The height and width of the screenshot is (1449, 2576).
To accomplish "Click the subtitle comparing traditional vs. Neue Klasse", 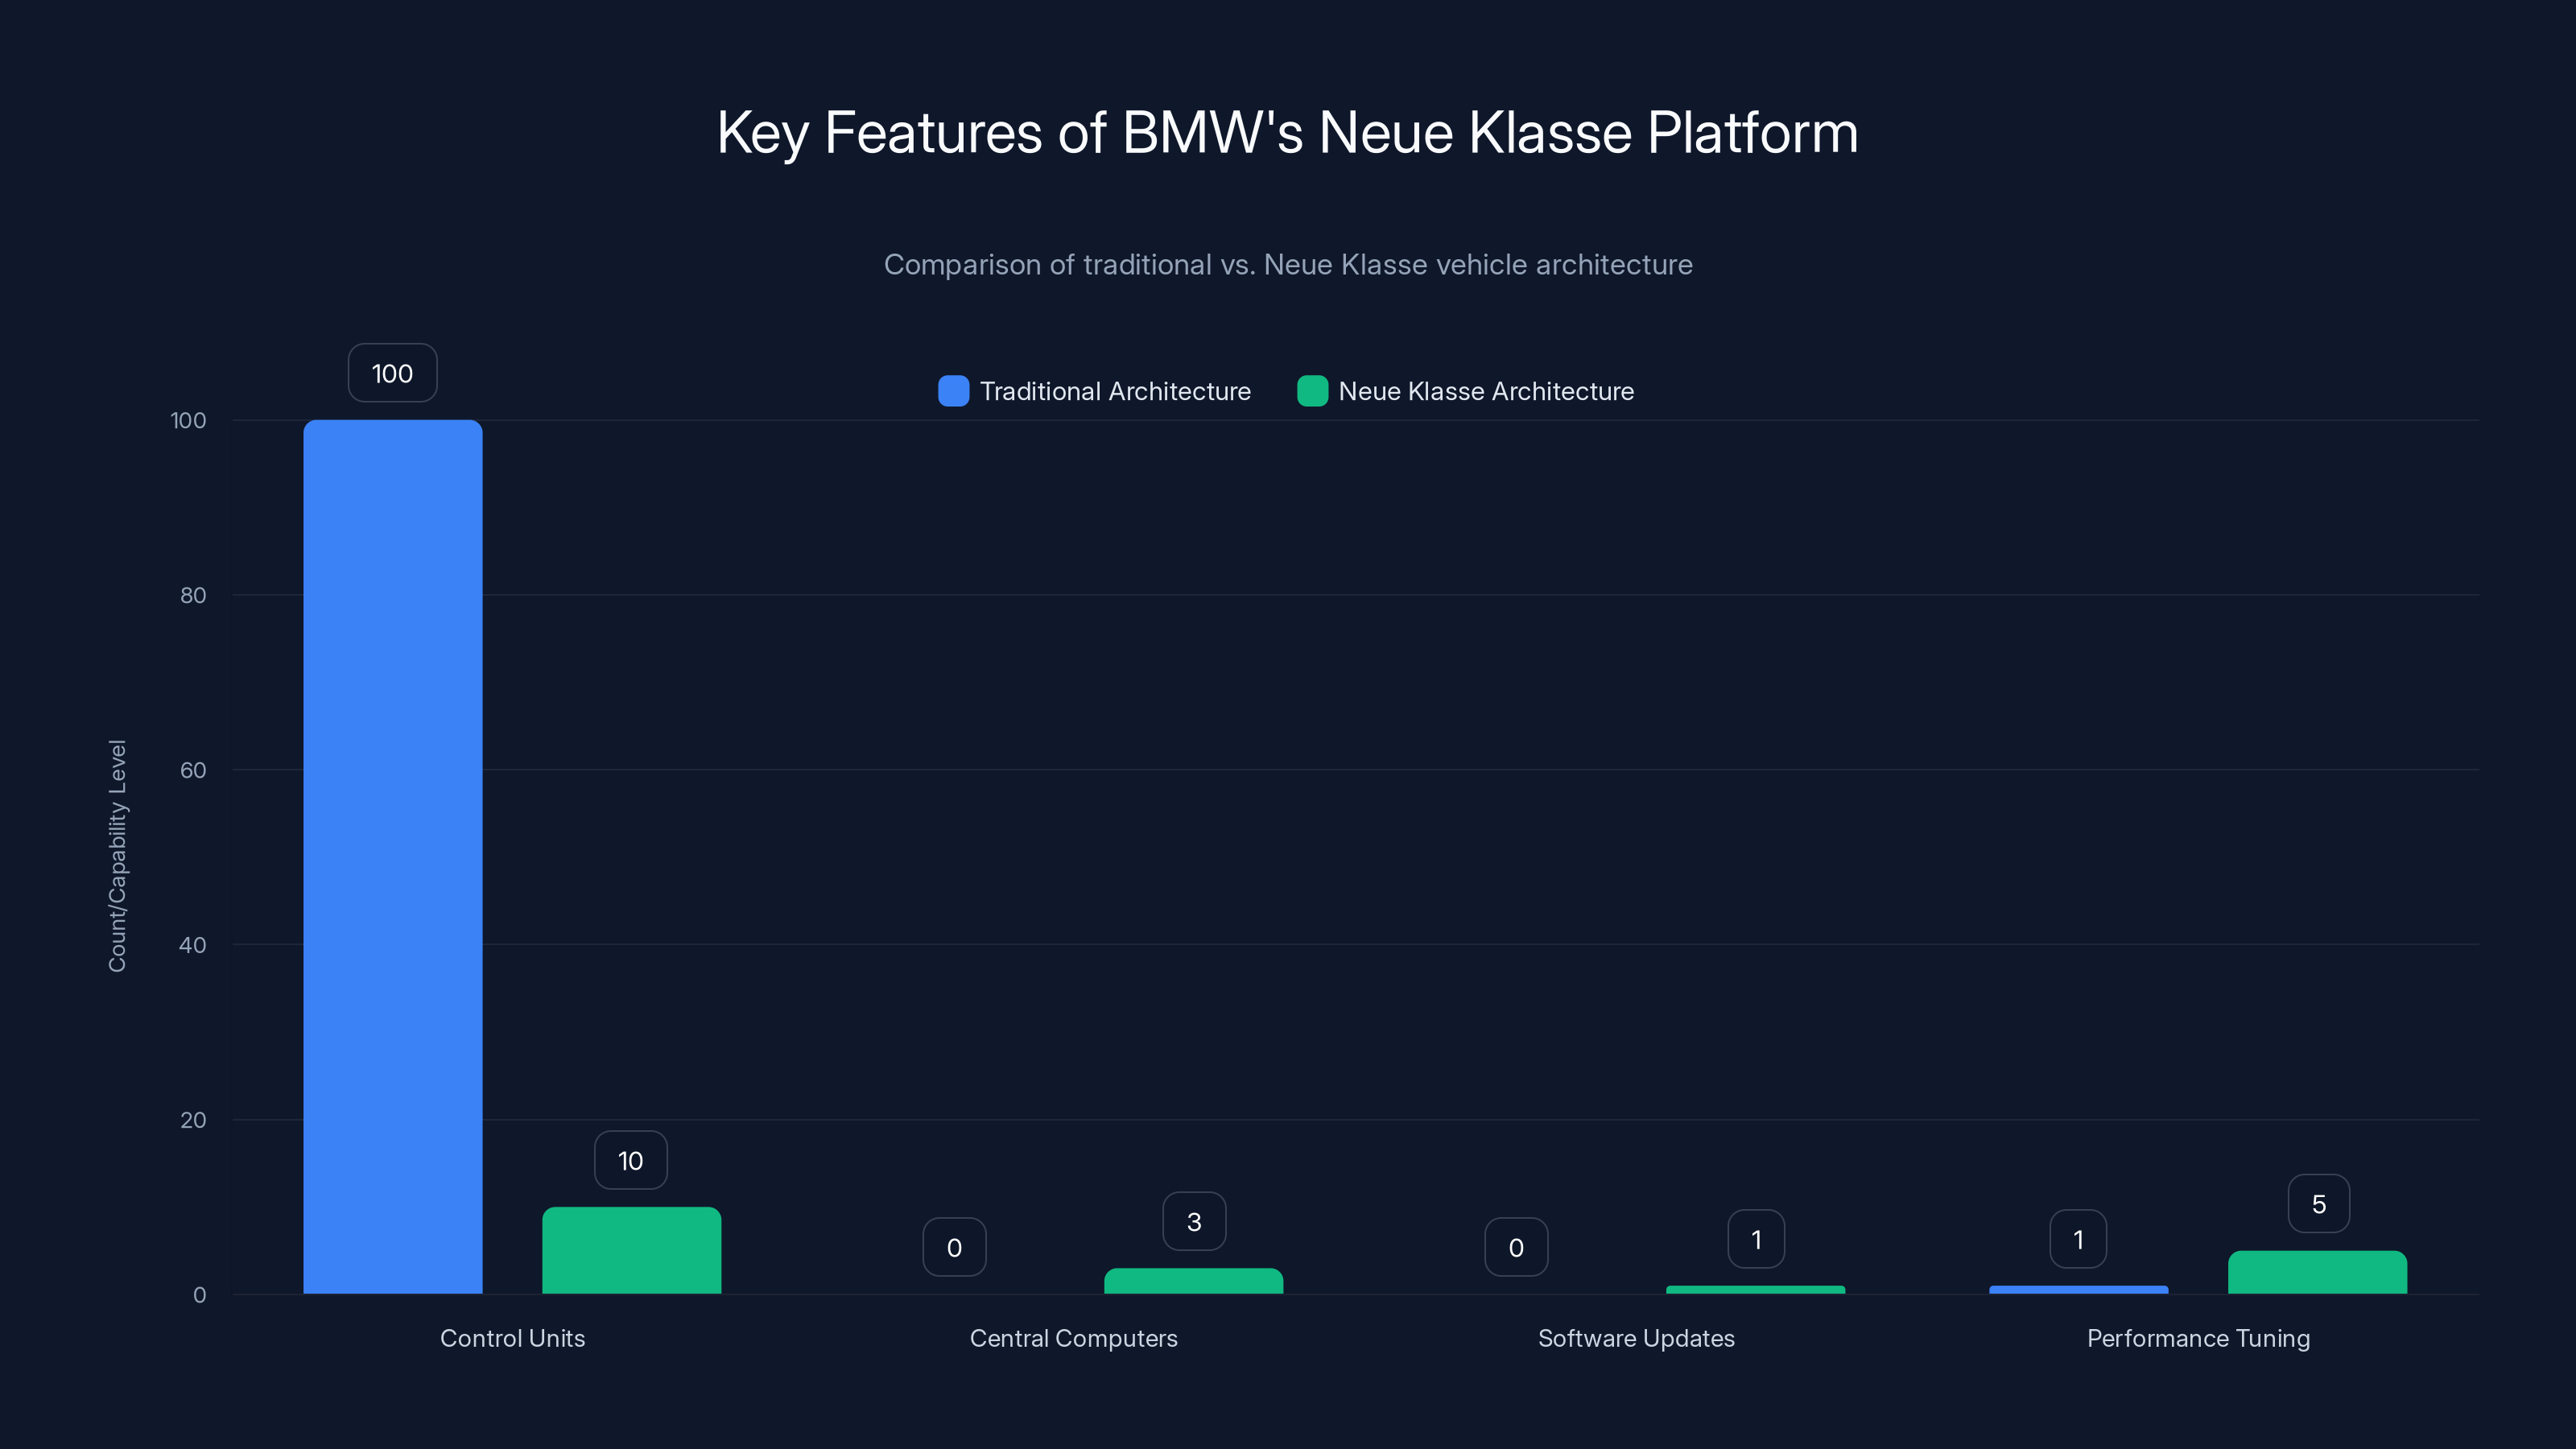I will click(x=1288, y=264).
